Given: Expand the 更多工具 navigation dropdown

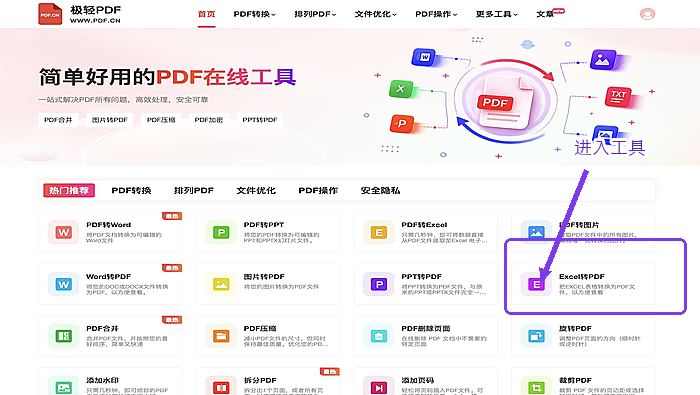Looking at the screenshot, I should point(497,14).
